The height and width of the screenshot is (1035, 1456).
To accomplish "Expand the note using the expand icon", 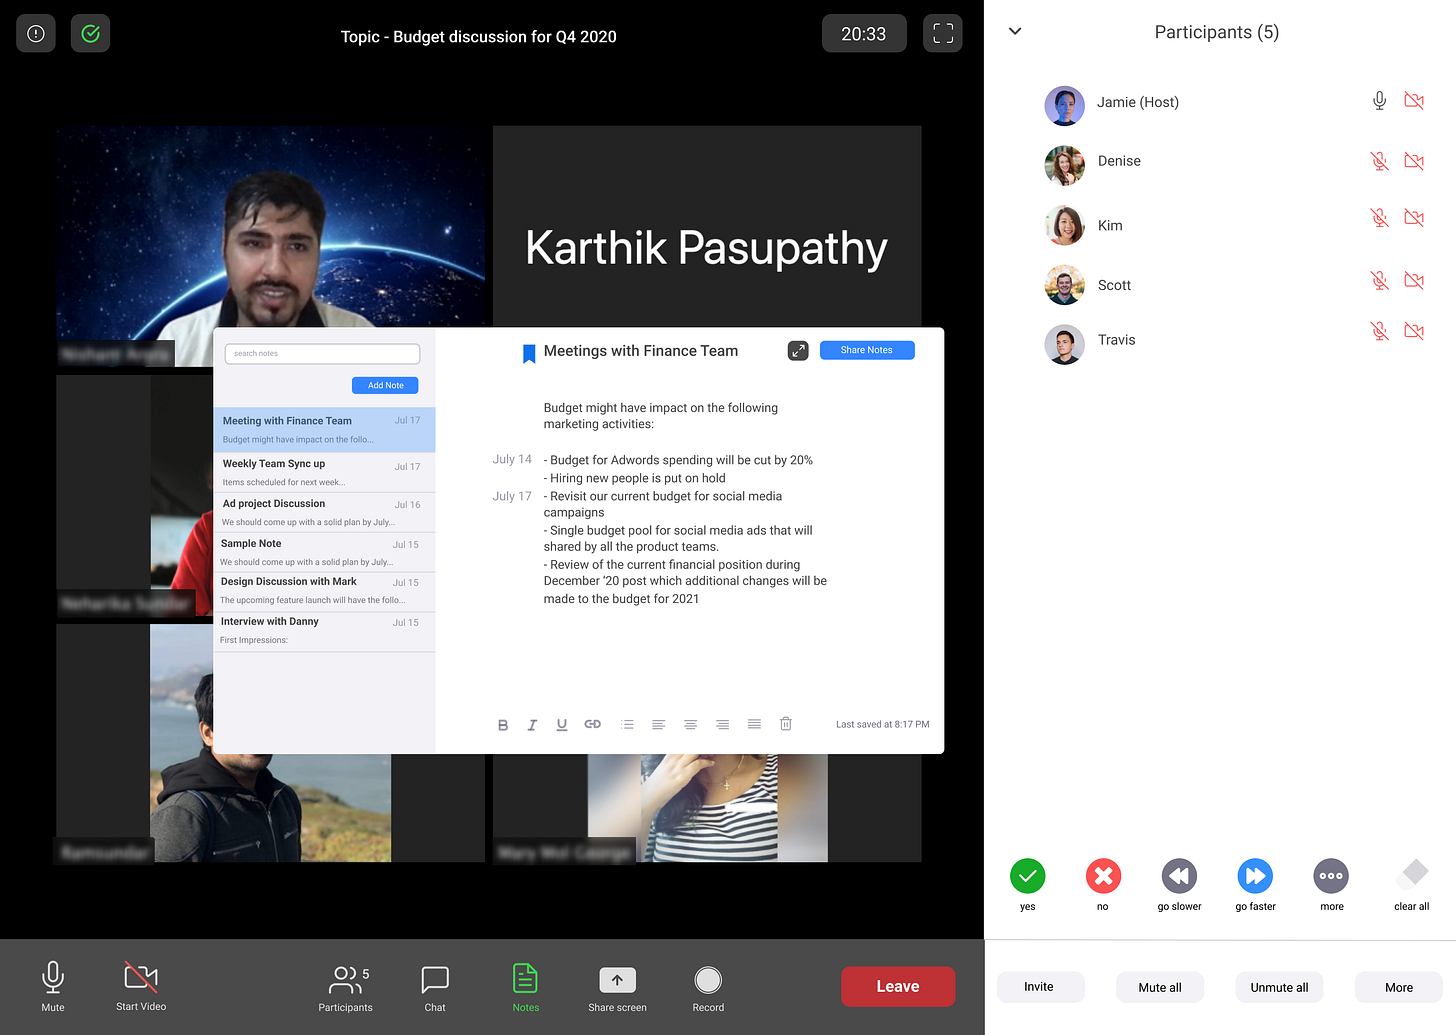I will (798, 351).
